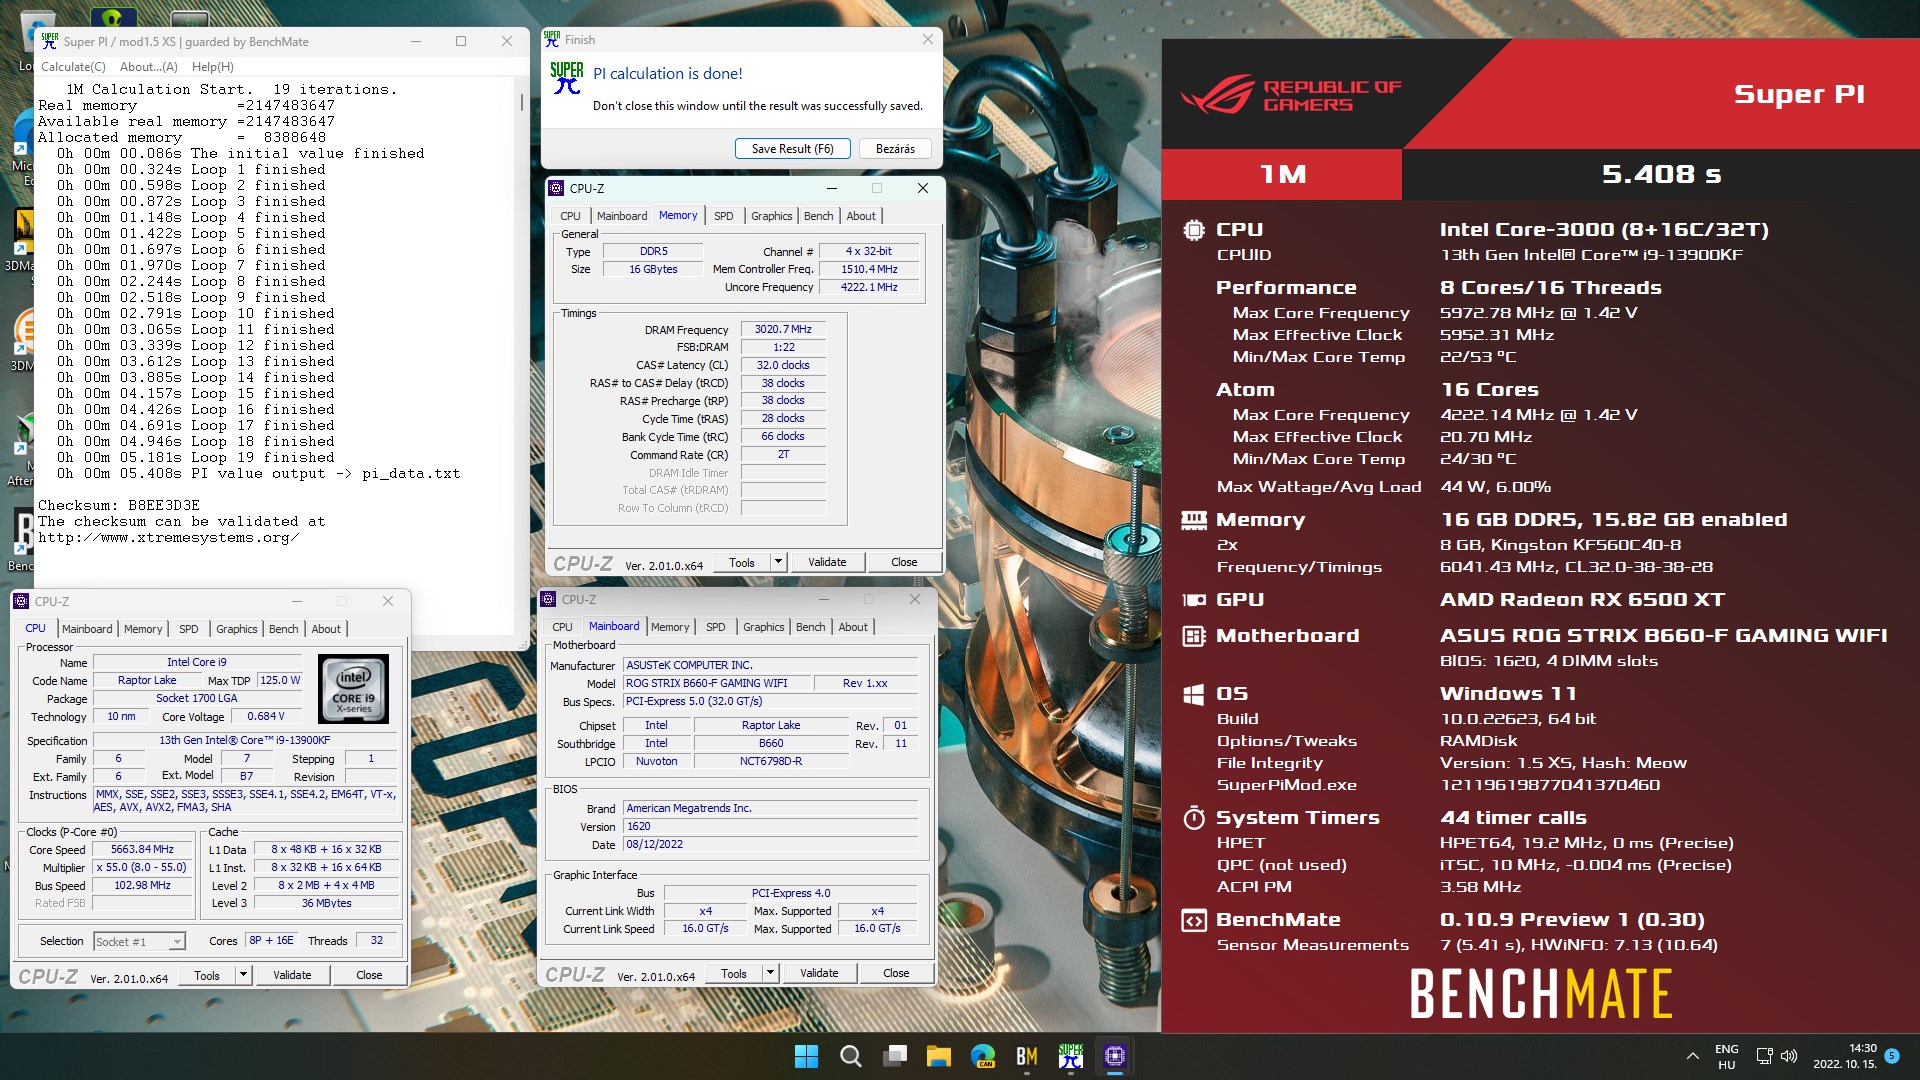1920x1080 pixels.
Task: Click Super PI title bar icon
Action: 49,41
